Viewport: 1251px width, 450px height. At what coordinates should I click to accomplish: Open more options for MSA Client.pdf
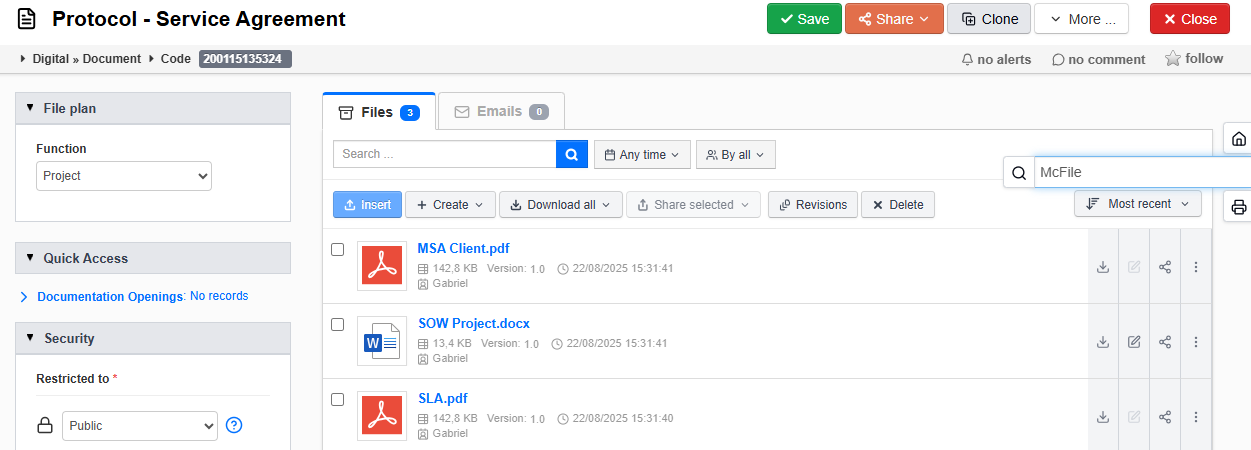point(1196,267)
